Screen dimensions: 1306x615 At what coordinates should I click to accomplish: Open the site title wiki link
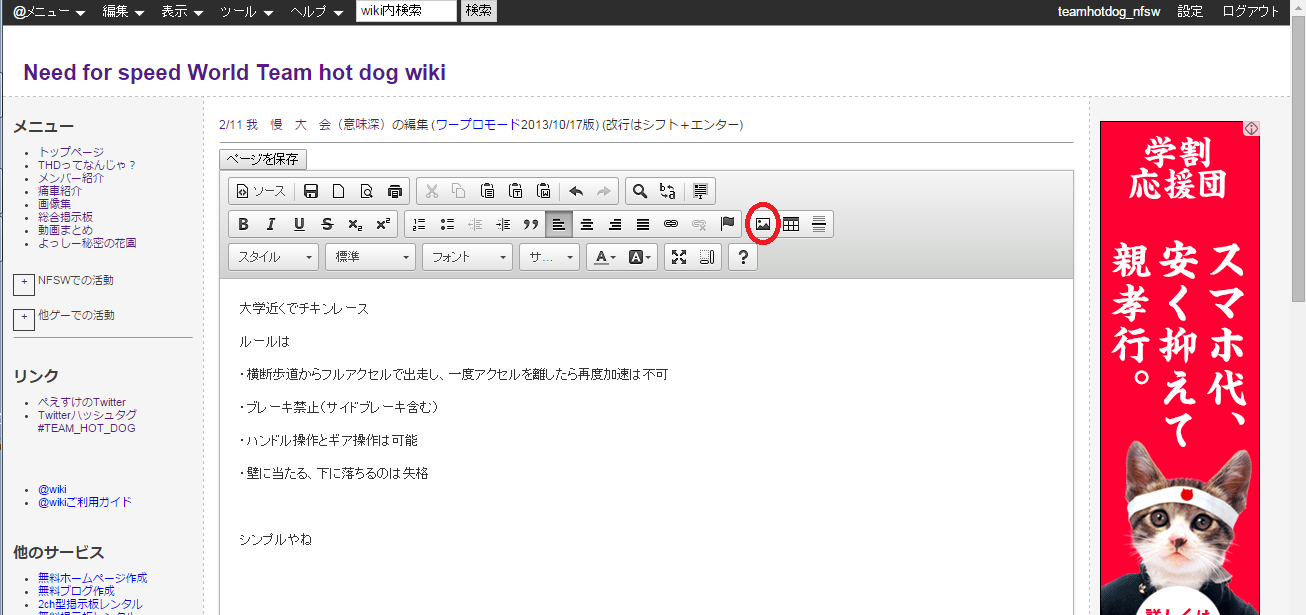[234, 73]
